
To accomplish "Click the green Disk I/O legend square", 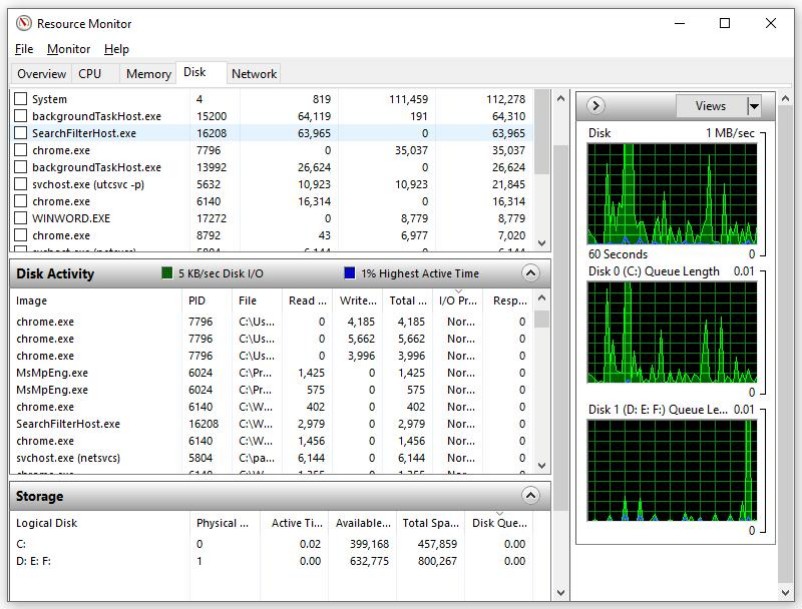I will pos(167,273).
